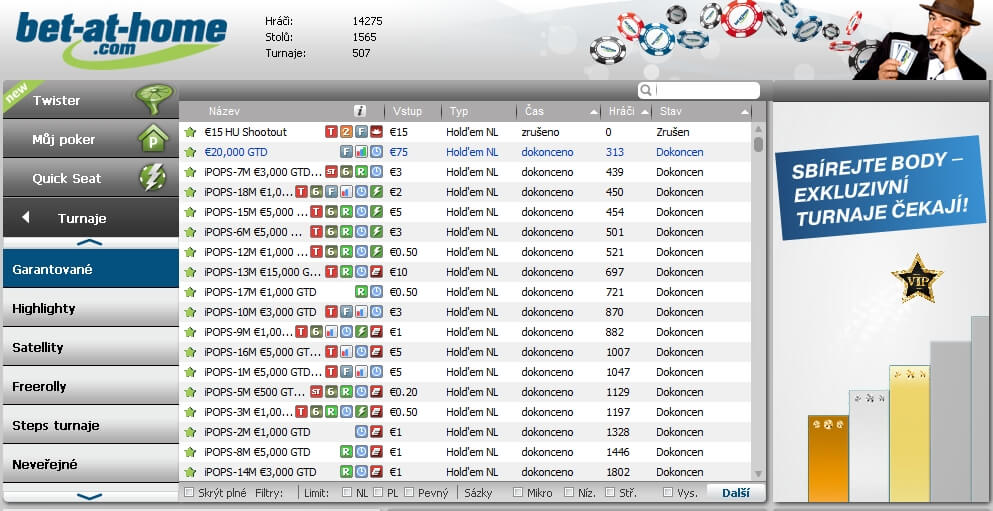The height and width of the screenshot is (511, 993).
Task: Enable the Skrýt plné checkbox
Action: (x=189, y=493)
